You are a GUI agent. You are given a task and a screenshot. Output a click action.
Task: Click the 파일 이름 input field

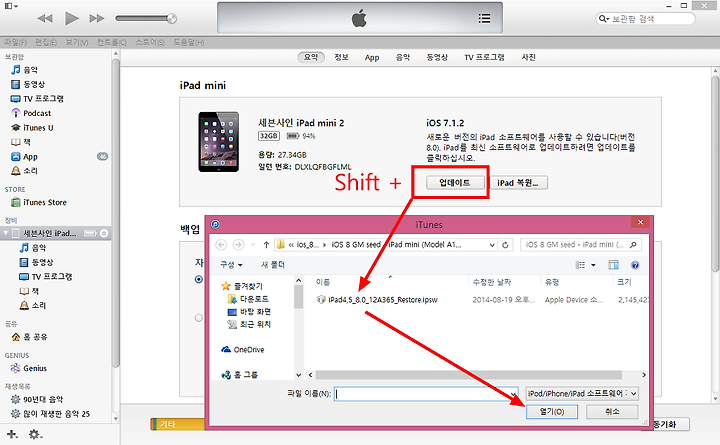pos(426,394)
